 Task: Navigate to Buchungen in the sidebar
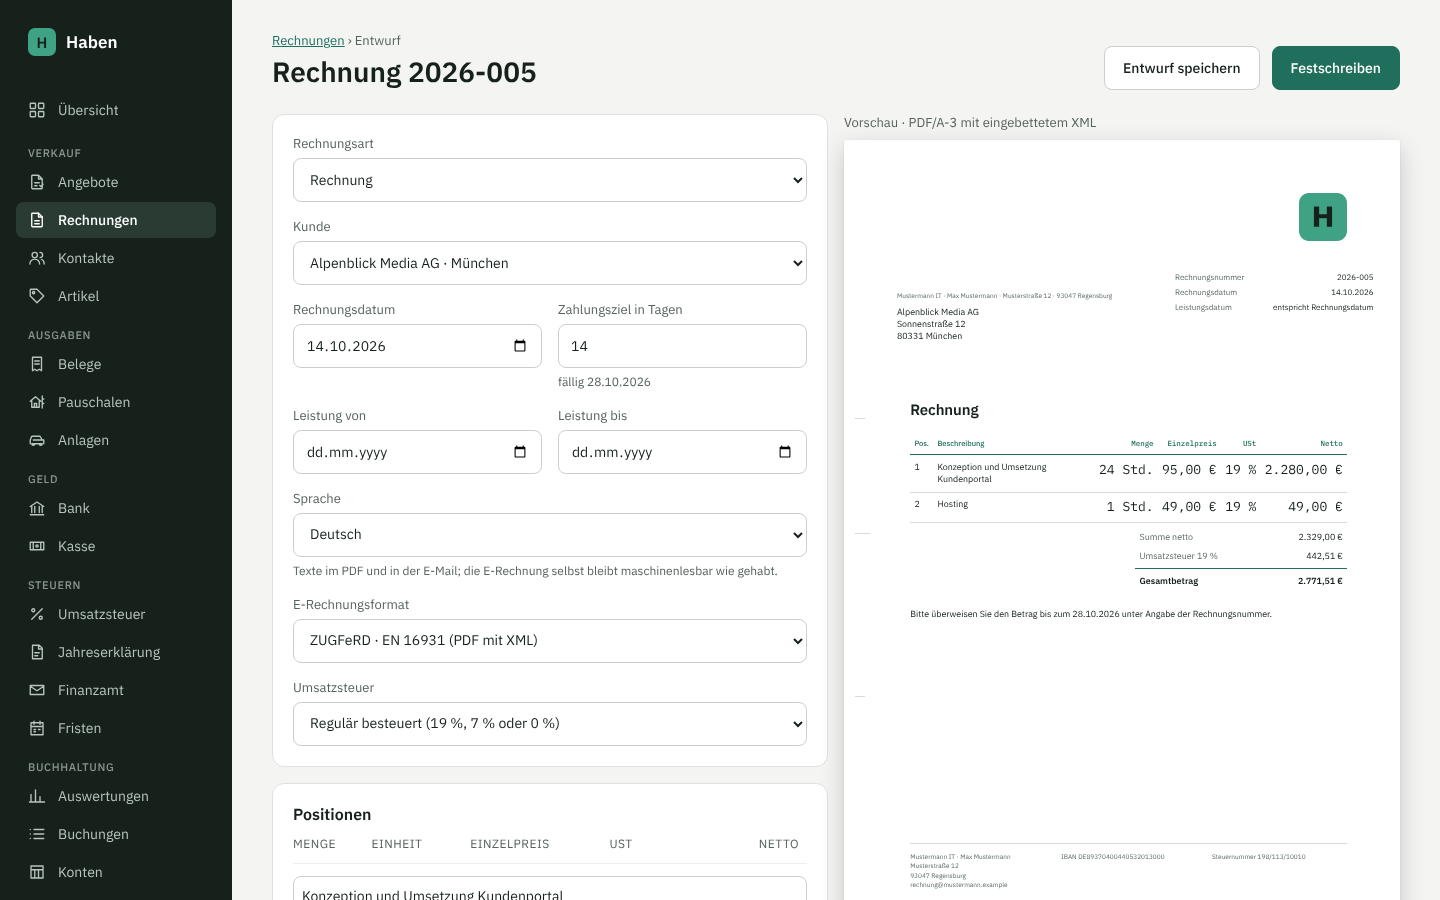pyautogui.click(x=116, y=834)
